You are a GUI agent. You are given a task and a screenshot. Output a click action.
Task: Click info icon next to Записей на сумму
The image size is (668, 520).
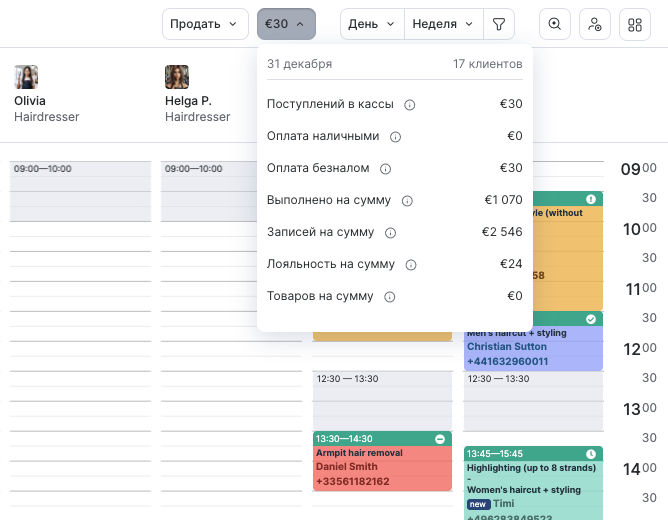point(391,232)
